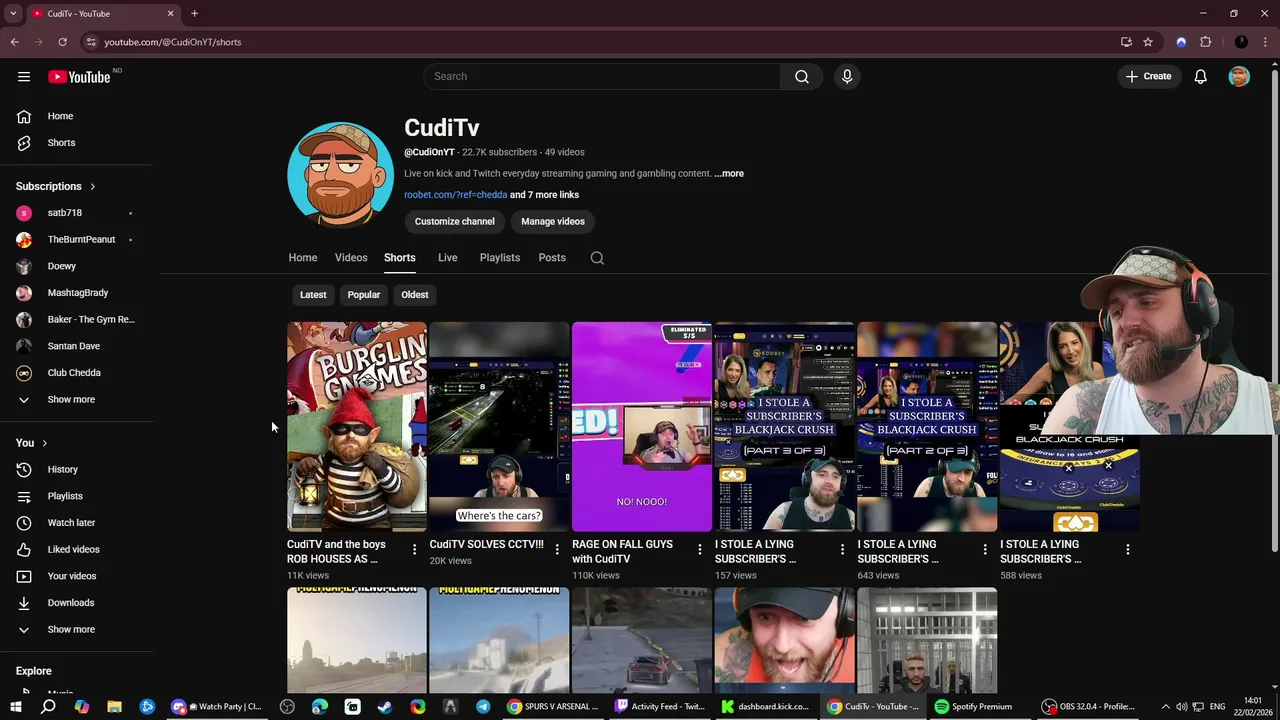Image resolution: width=1280 pixels, height=720 pixels.
Task: Start voice search with microphone icon
Action: pyautogui.click(x=847, y=76)
